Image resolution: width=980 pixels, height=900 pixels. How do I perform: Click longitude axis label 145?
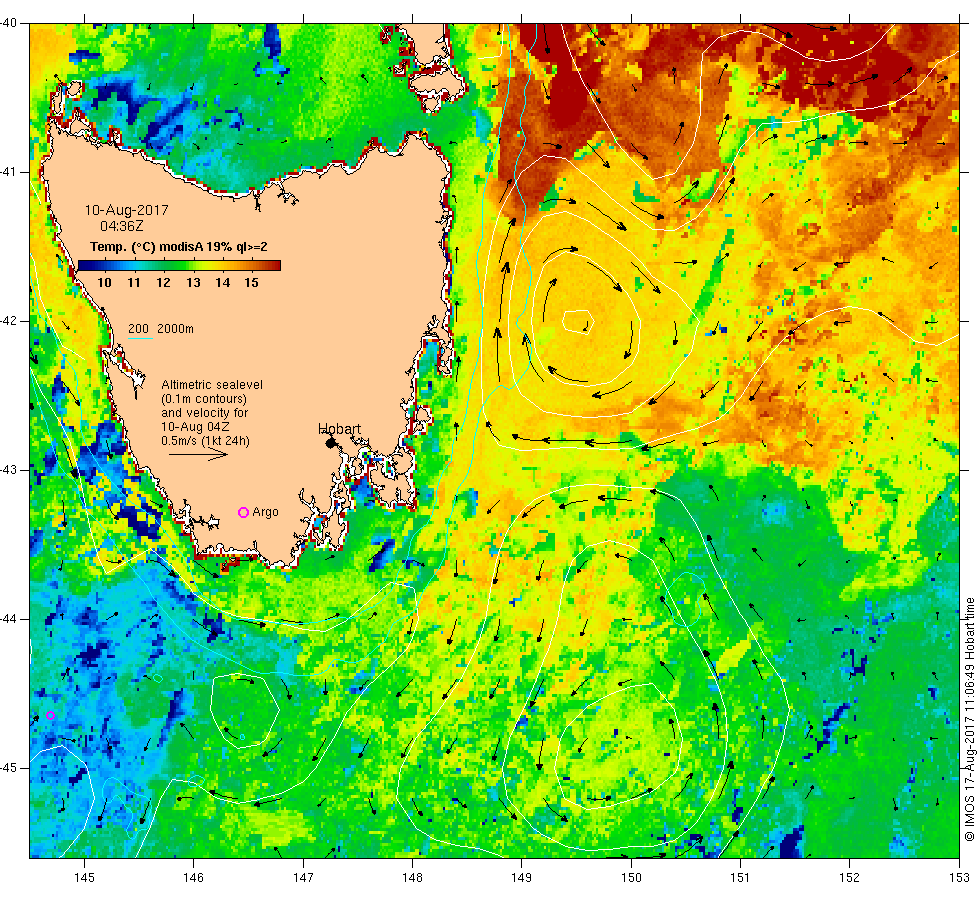[x=84, y=878]
